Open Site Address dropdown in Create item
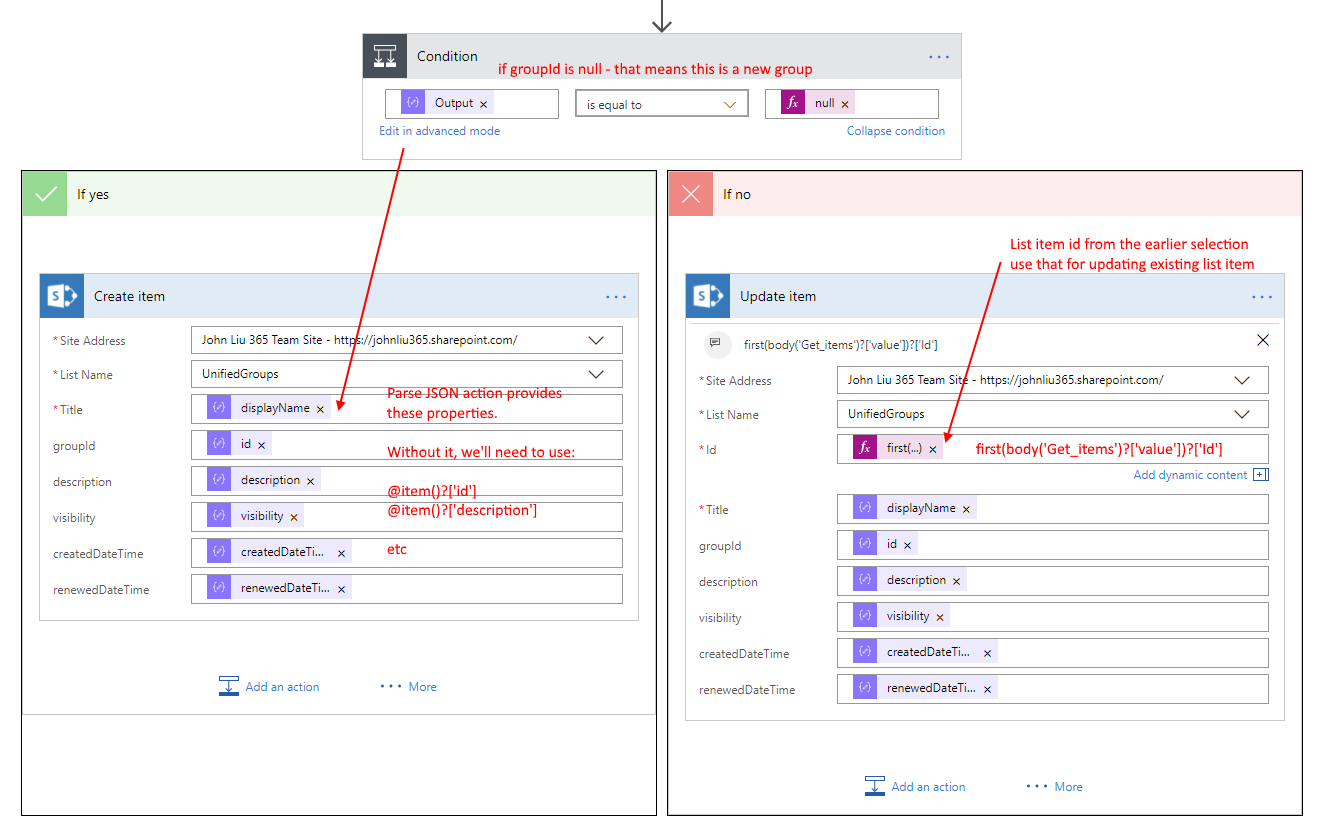The height and width of the screenshot is (831, 1320). tap(596, 340)
